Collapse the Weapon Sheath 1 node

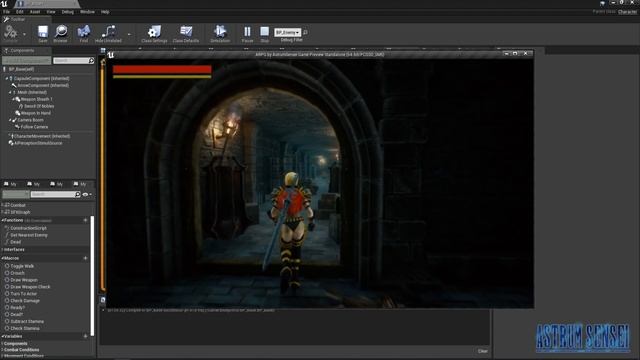pyautogui.click(x=13, y=99)
